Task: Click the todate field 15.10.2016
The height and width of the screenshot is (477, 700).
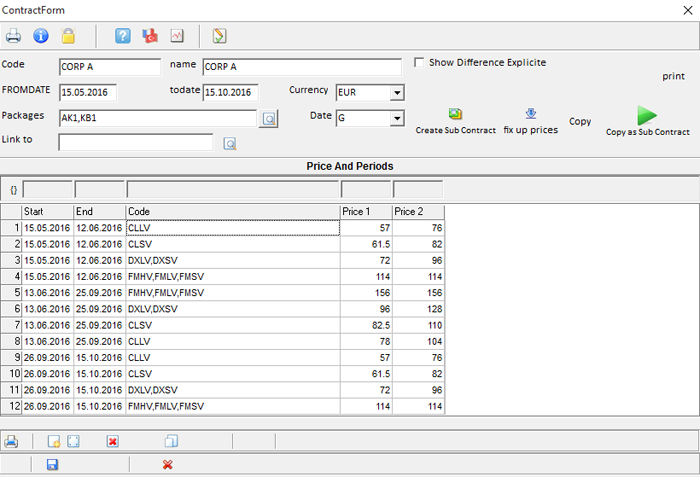Action: [230, 92]
